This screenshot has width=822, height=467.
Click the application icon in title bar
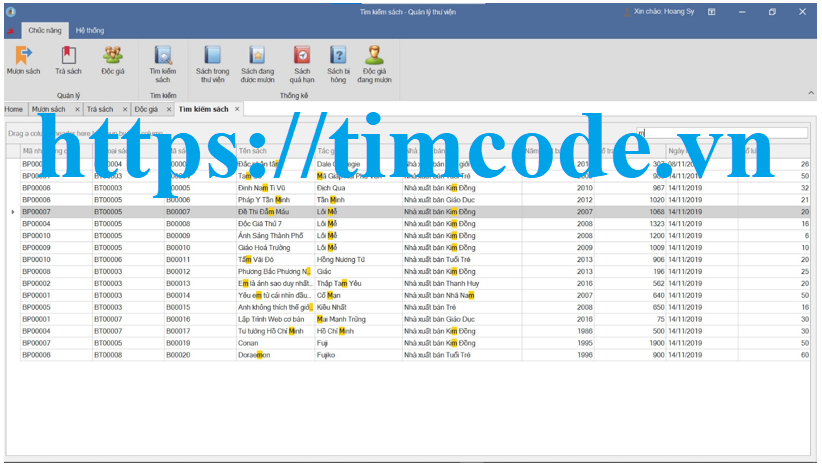pos(10,12)
